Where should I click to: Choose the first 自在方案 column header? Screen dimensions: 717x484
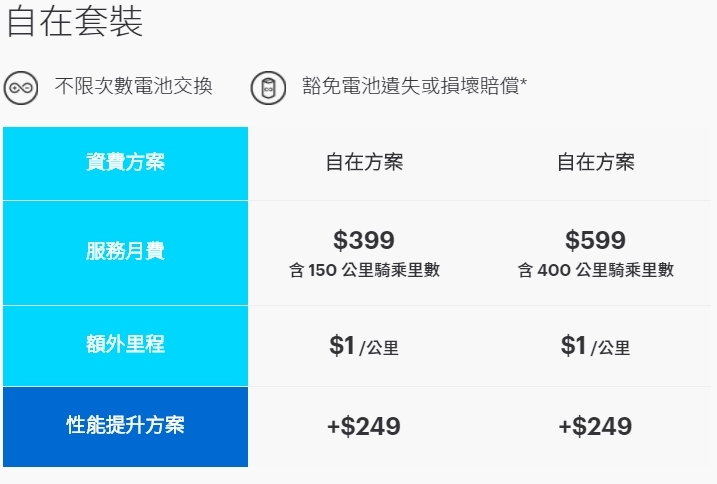pos(364,162)
